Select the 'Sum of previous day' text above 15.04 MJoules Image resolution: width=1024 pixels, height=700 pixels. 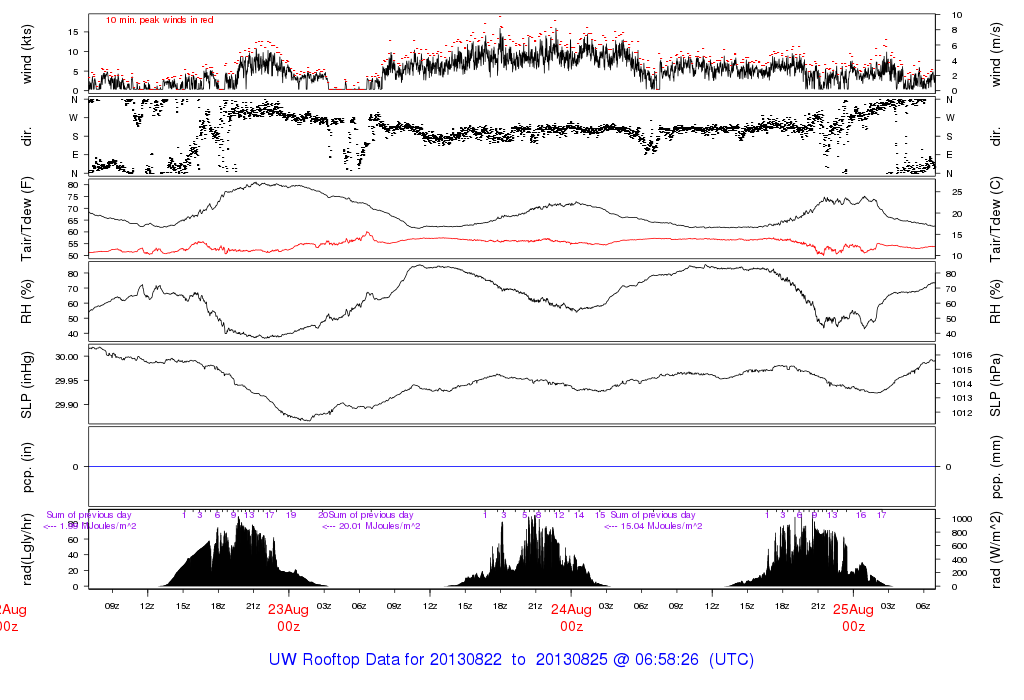[653, 515]
